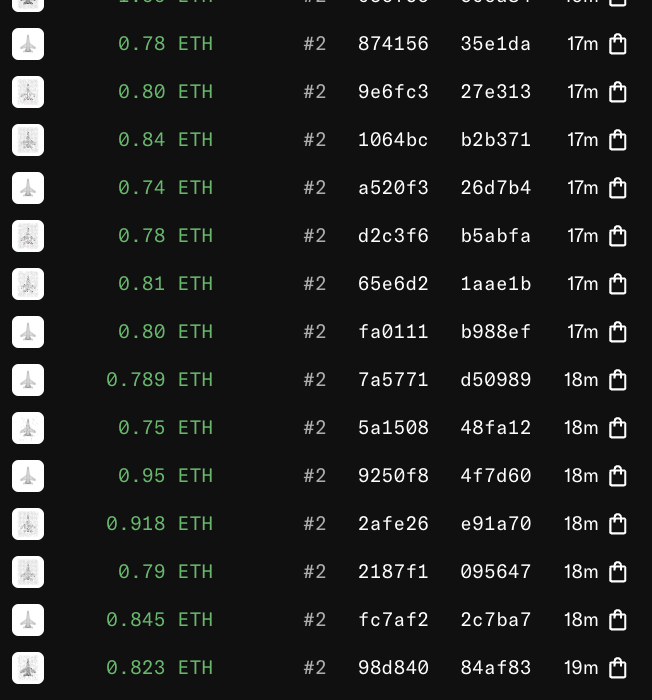Click the 19m timestamp

(x=581, y=668)
